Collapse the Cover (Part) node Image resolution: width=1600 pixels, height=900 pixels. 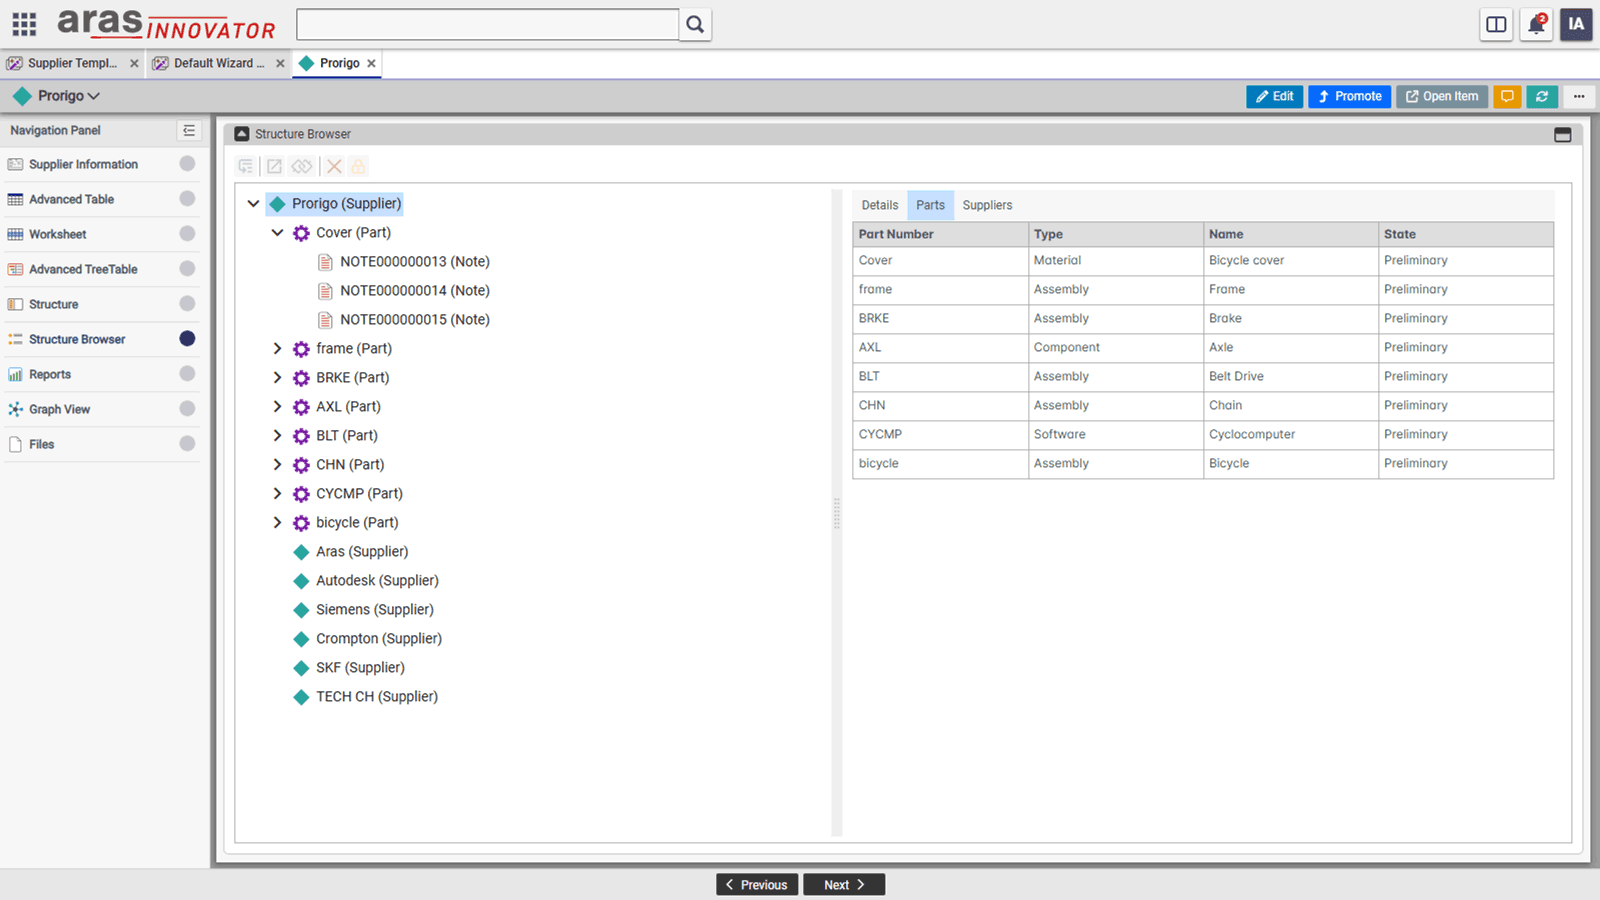tap(277, 233)
